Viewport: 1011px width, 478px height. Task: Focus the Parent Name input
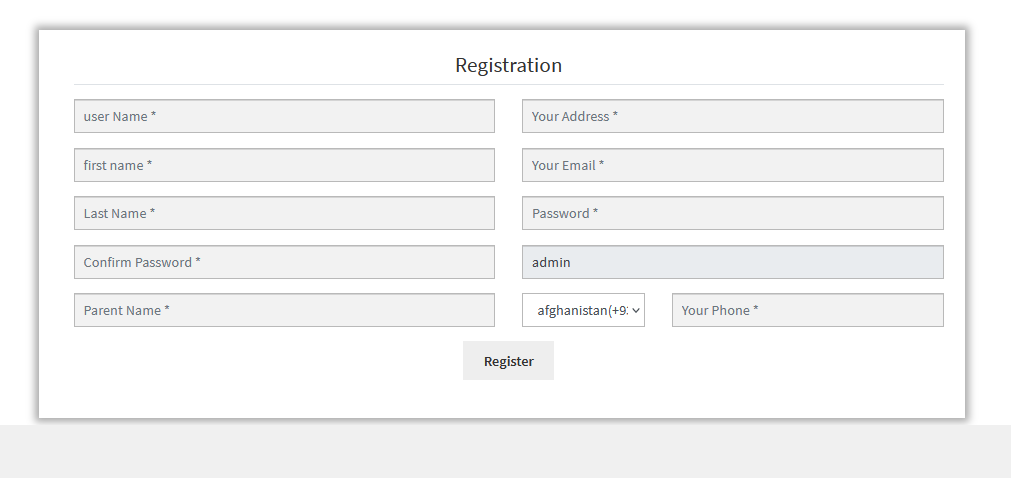coord(284,310)
